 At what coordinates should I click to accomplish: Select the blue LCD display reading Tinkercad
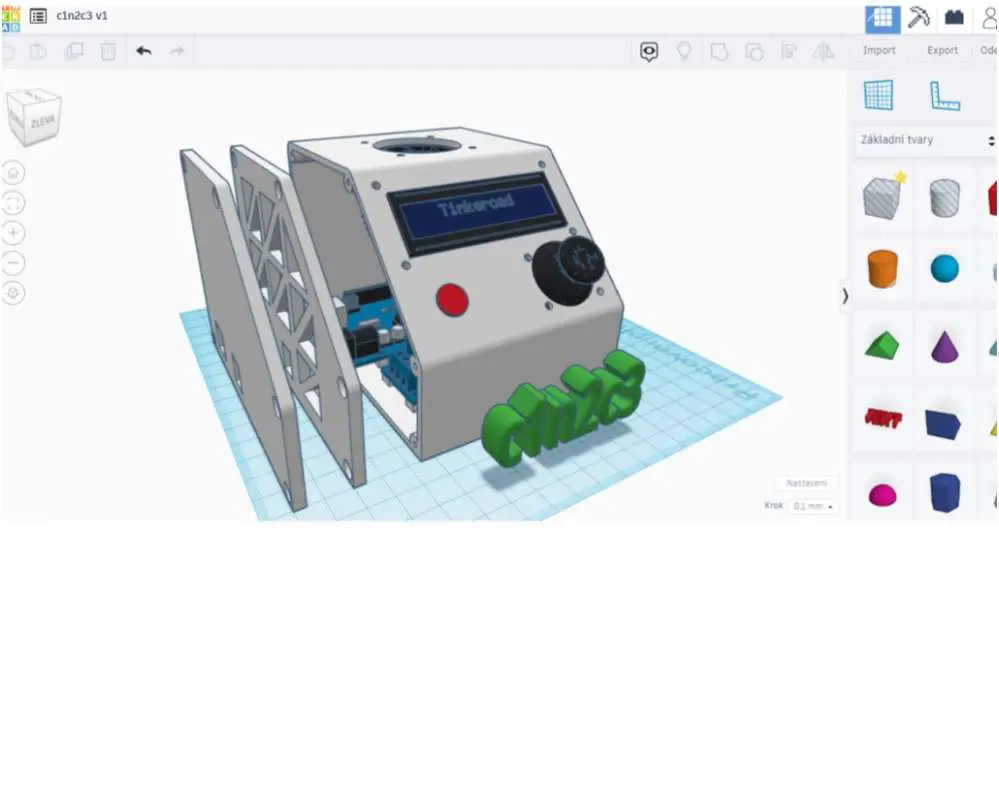click(478, 212)
